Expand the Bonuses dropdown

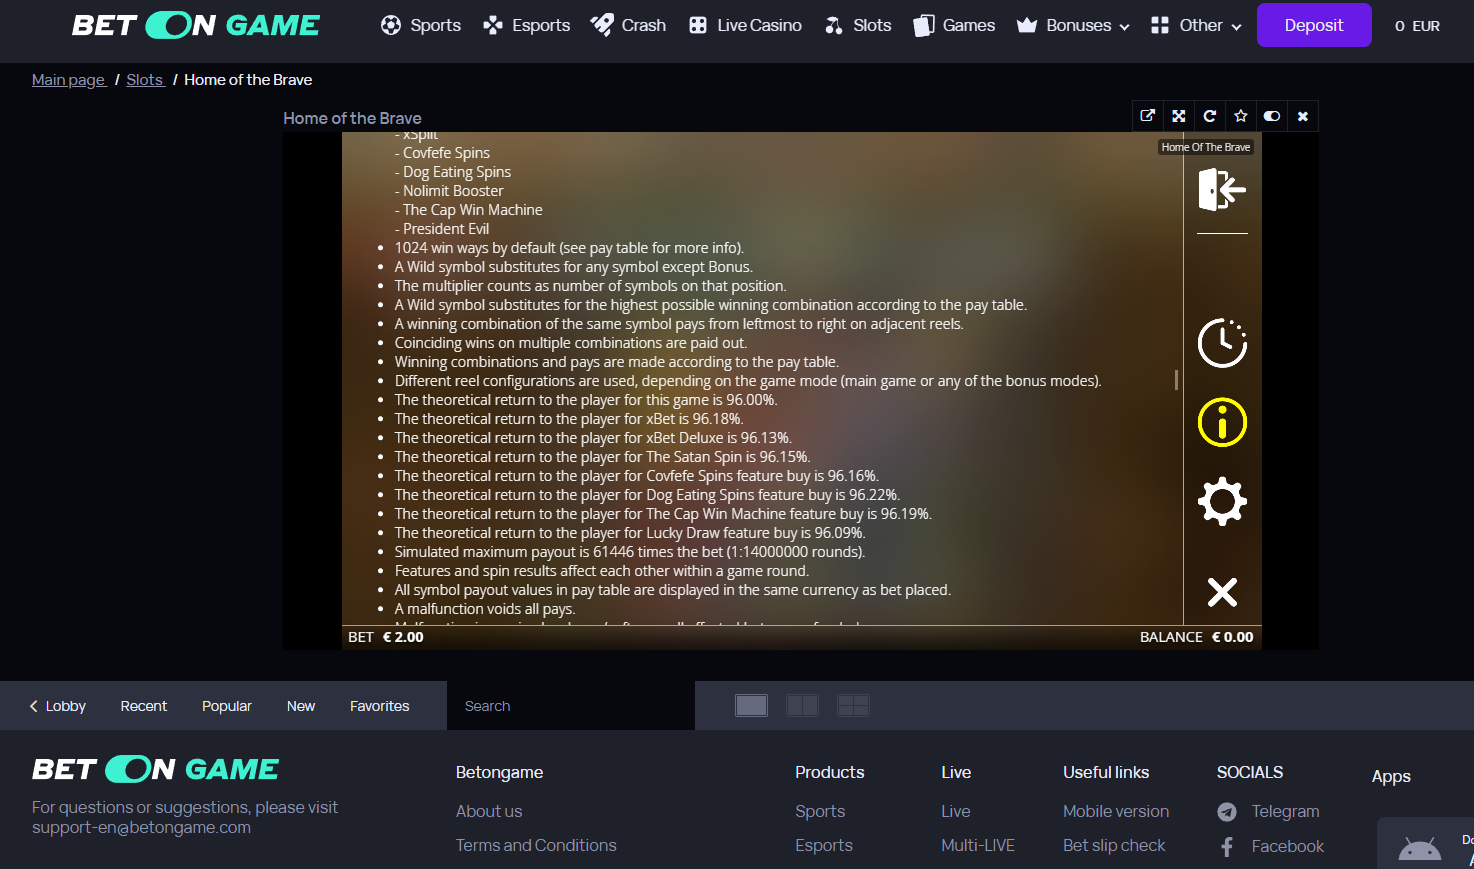1073,25
